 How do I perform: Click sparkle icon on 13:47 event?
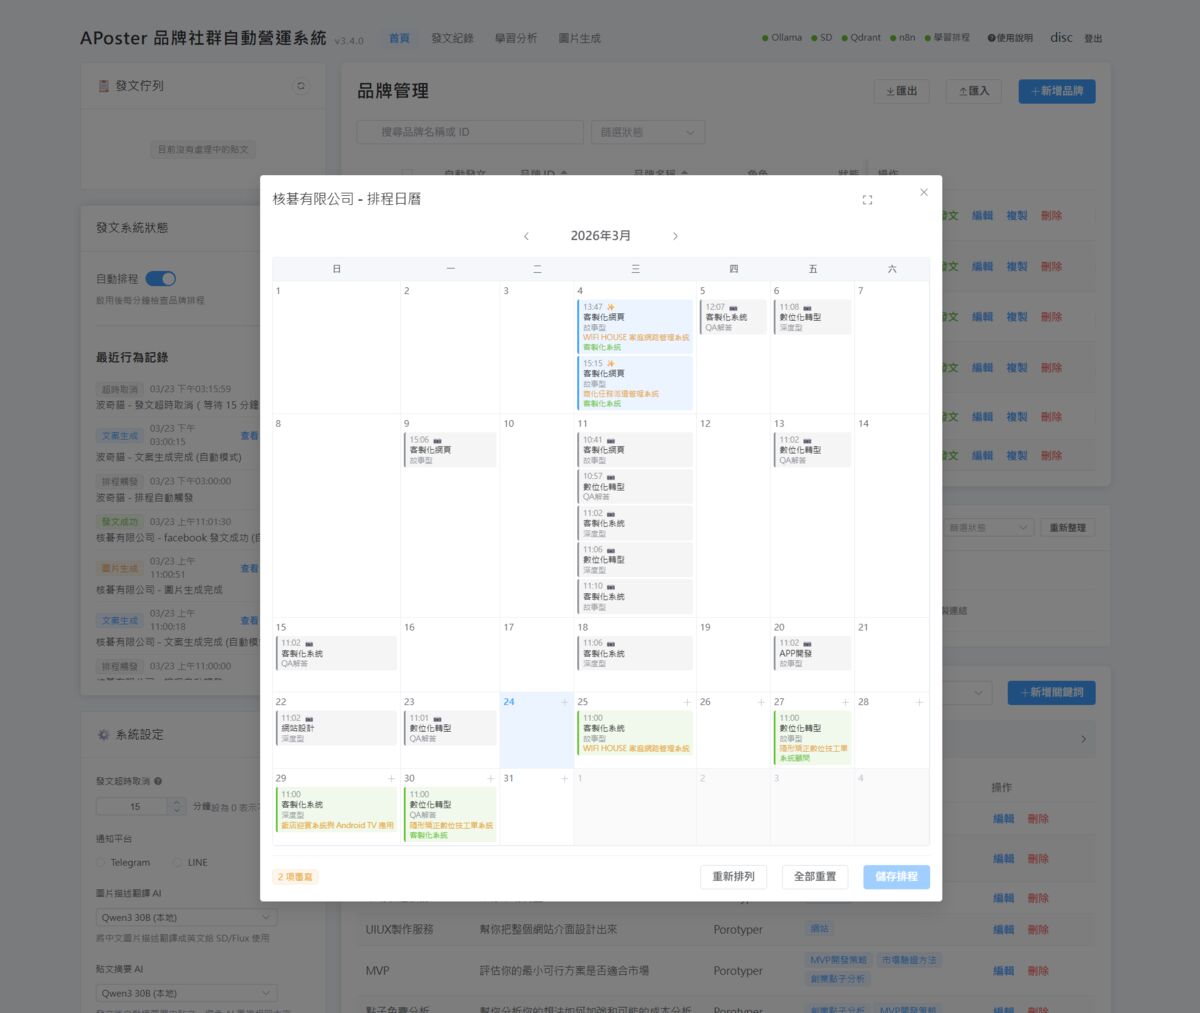[611, 307]
